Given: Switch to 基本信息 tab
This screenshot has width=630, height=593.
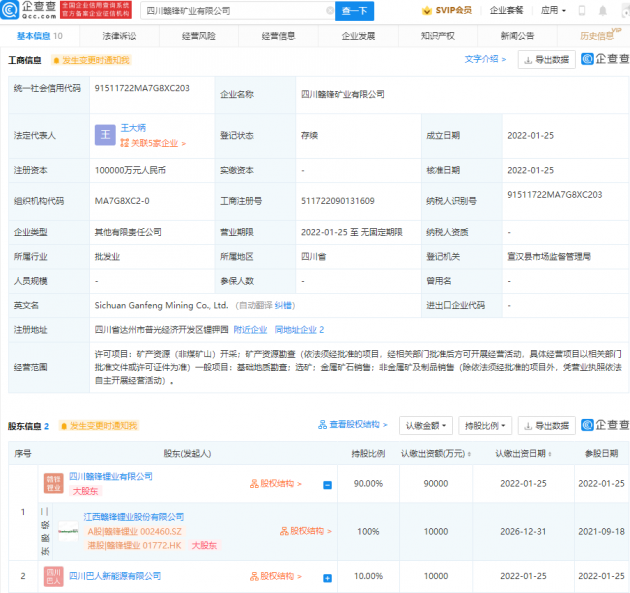Looking at the screenshot, I should [39, 36].
